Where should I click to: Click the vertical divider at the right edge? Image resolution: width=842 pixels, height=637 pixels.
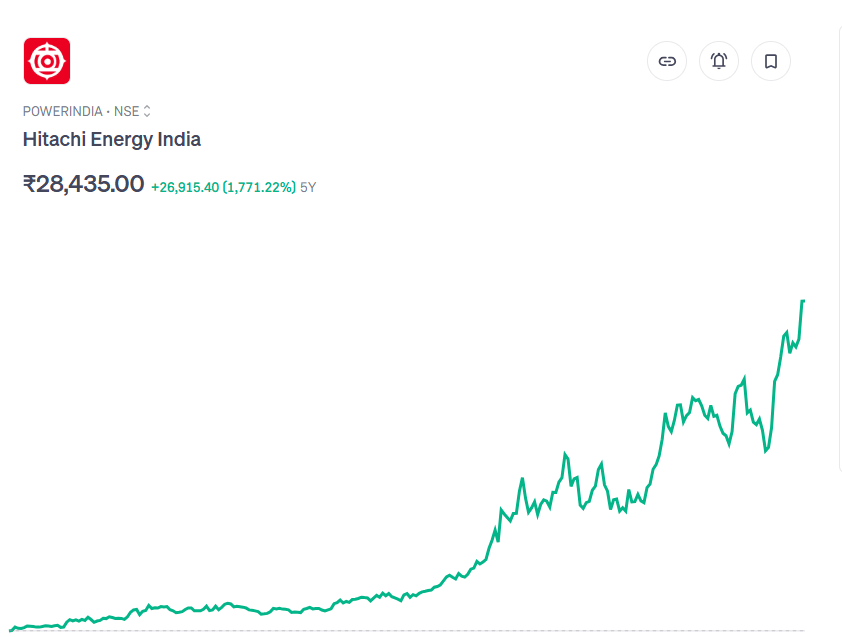[839, 250]
